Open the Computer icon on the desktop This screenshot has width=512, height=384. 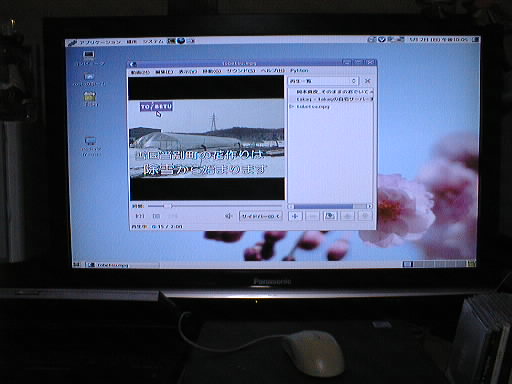(89, 57)
